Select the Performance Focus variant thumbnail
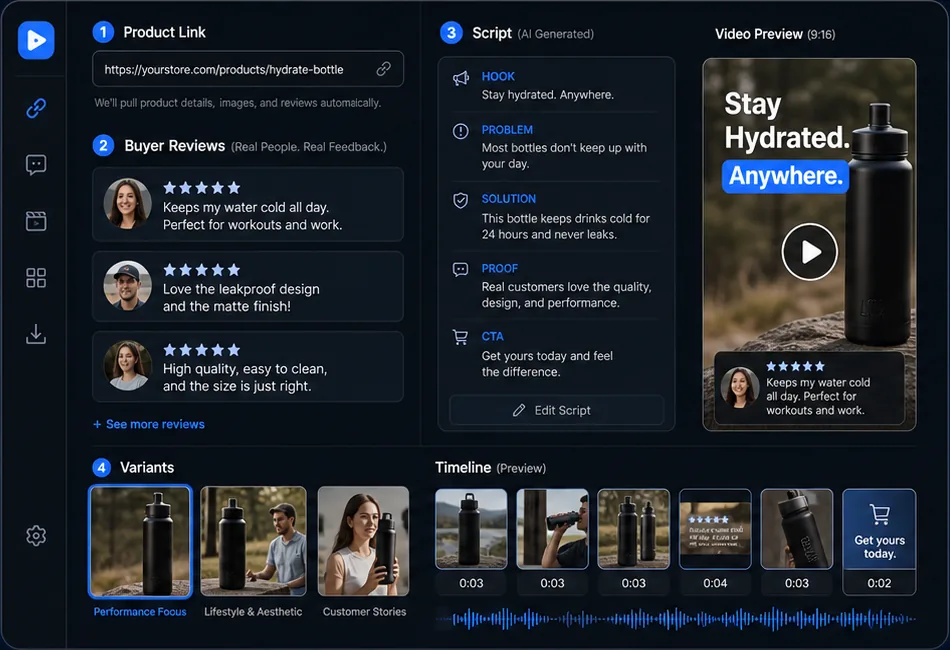 (x=140, y=541)
